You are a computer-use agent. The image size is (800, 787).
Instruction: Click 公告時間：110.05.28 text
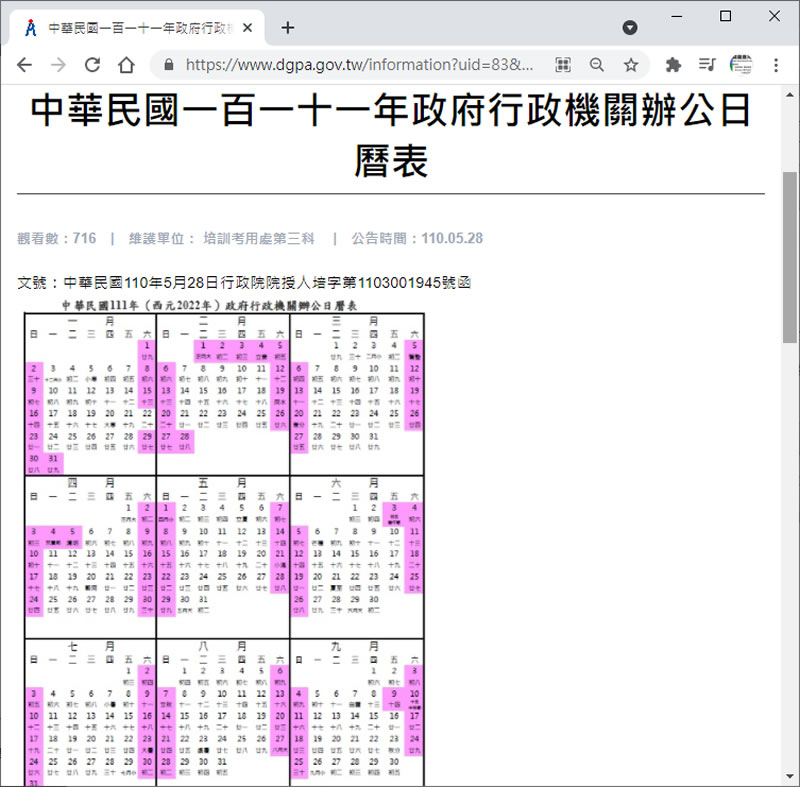pos(417,238)
